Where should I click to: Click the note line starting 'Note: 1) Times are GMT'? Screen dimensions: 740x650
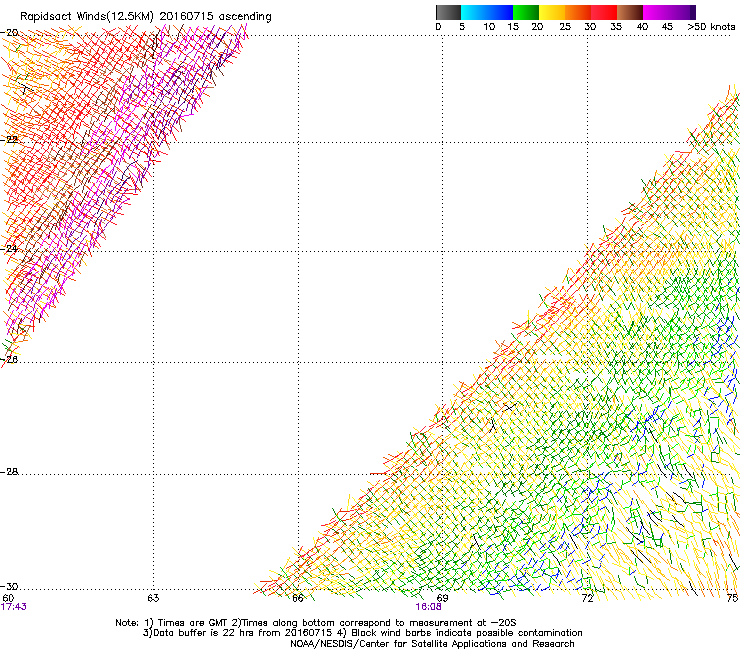click(315, 623)
